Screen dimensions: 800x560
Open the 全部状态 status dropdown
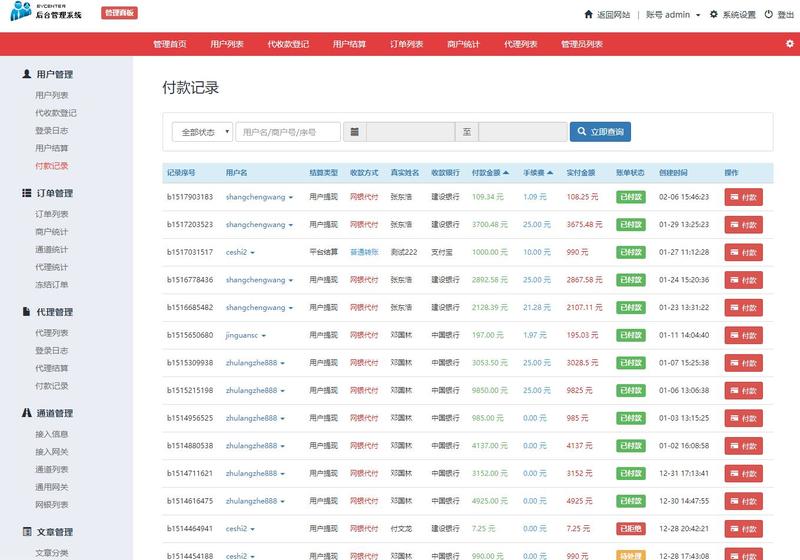[202, 132]
